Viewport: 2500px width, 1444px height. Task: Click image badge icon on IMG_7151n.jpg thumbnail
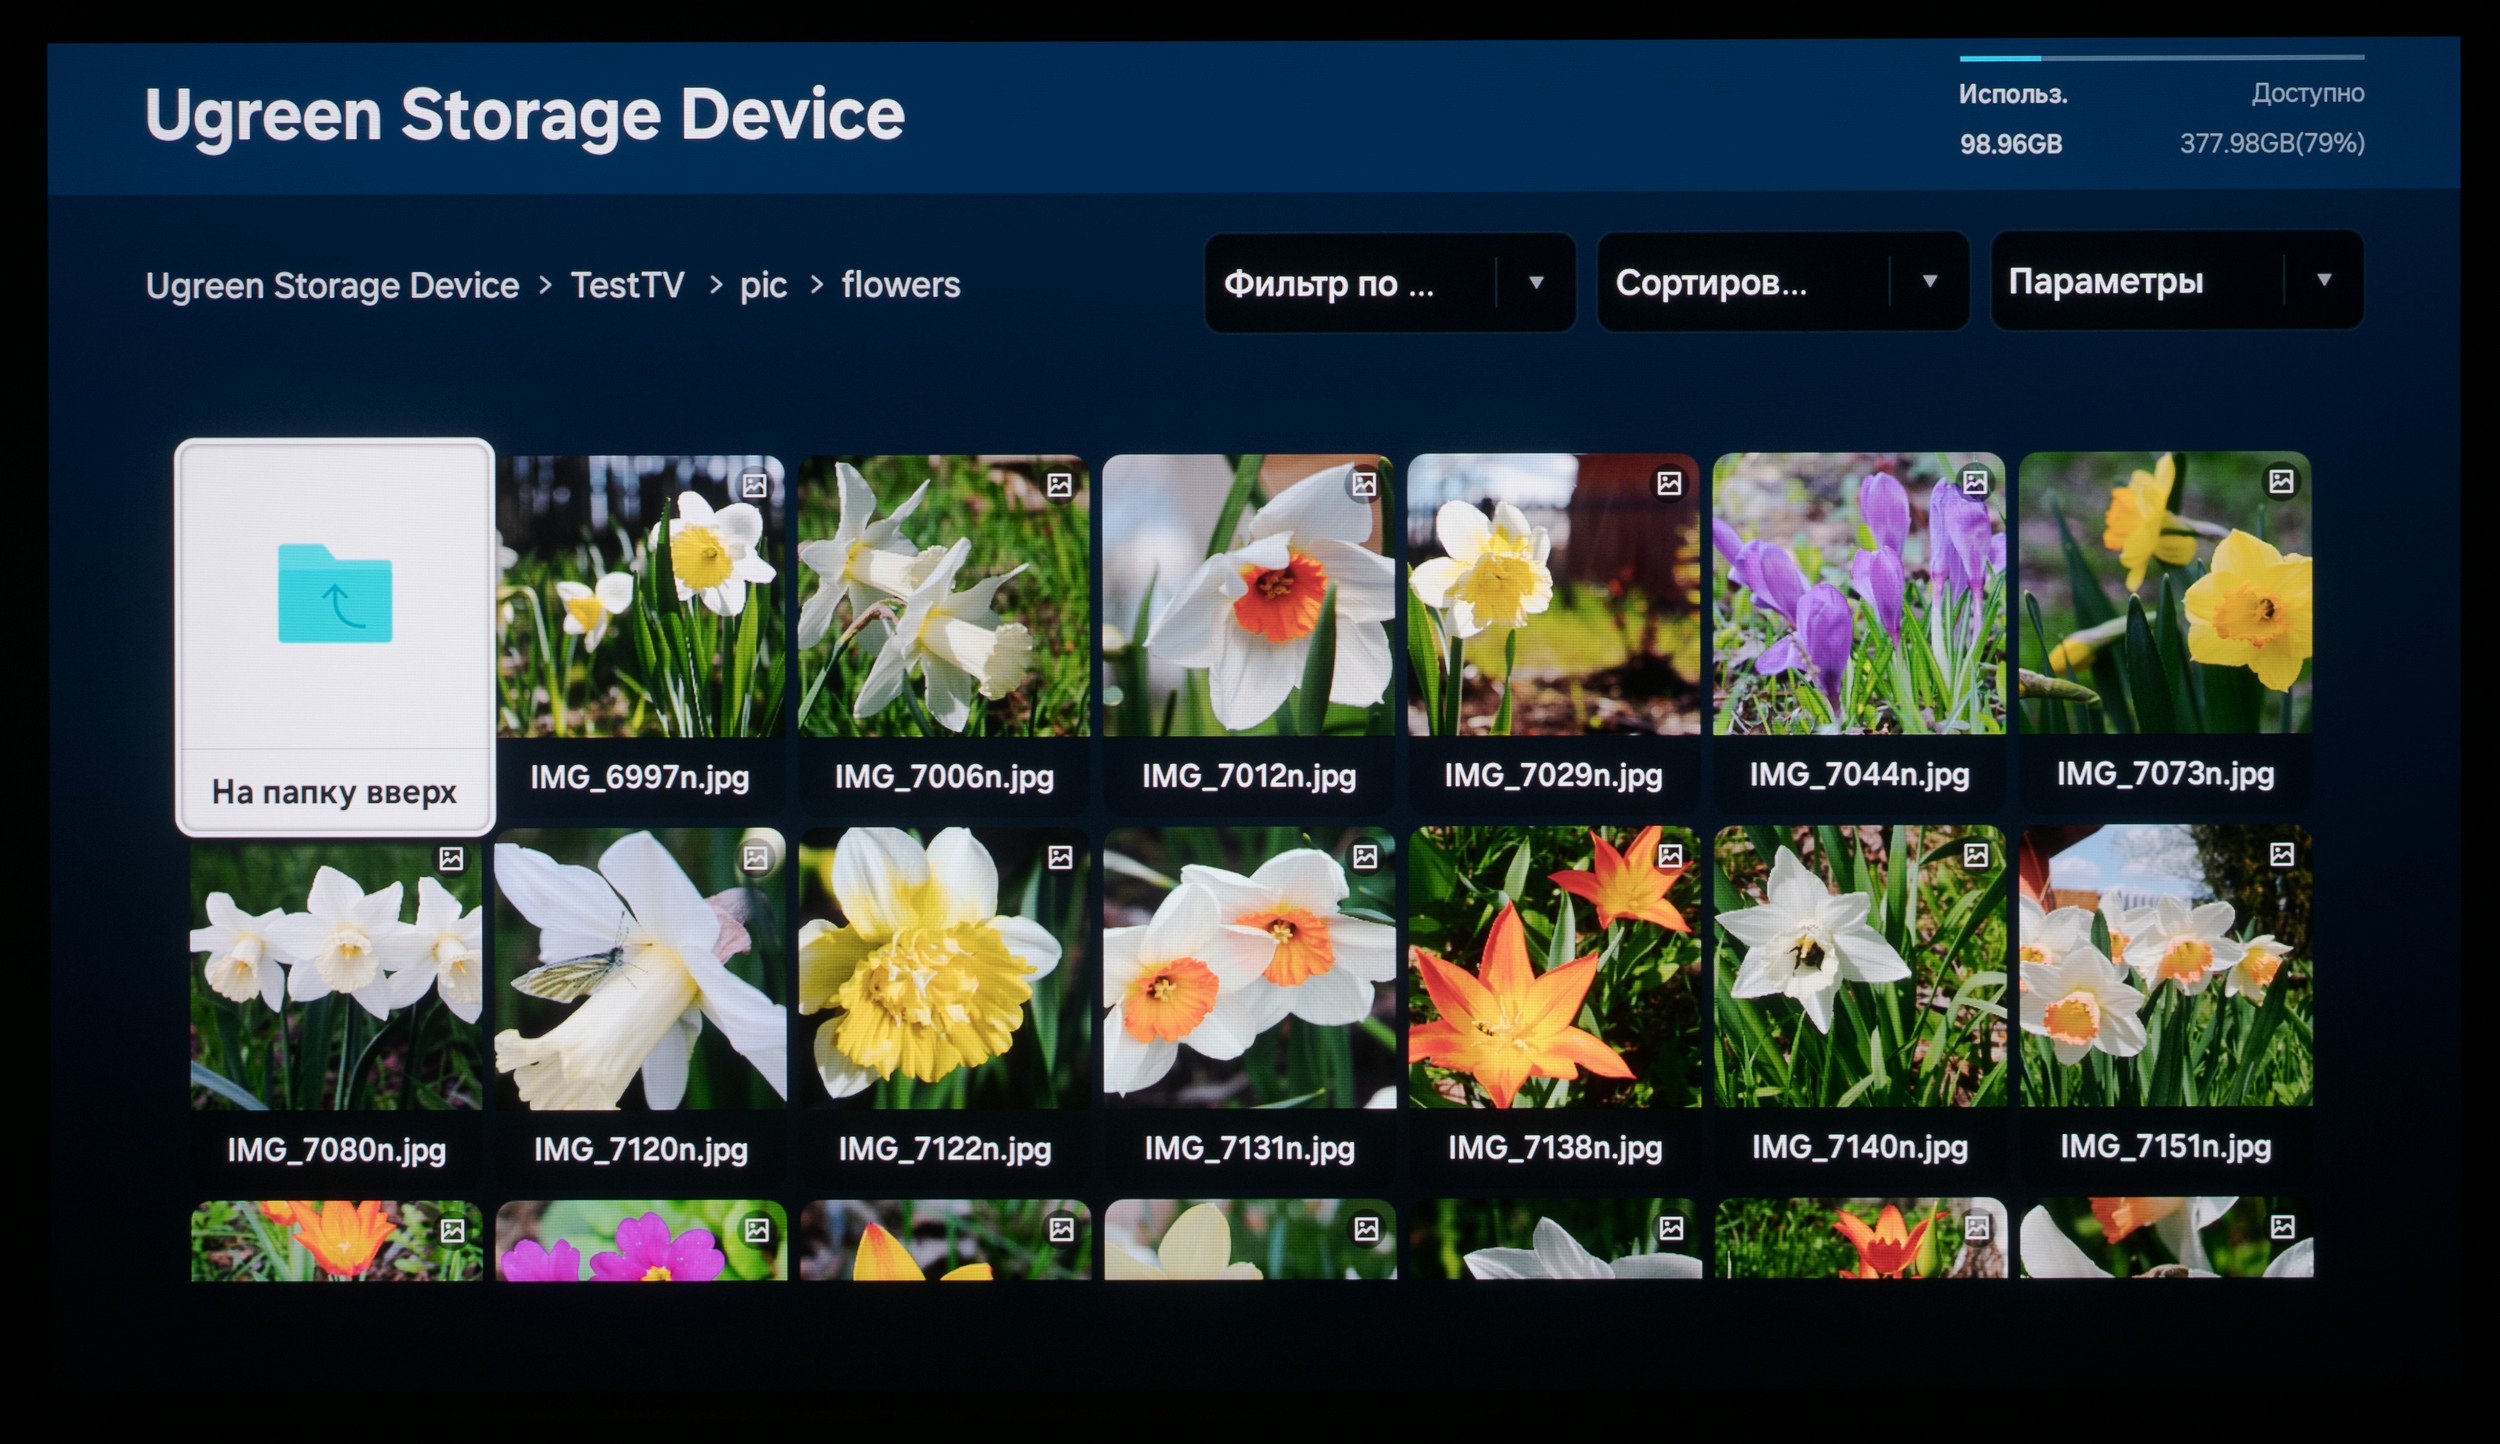coord(2282,855)
